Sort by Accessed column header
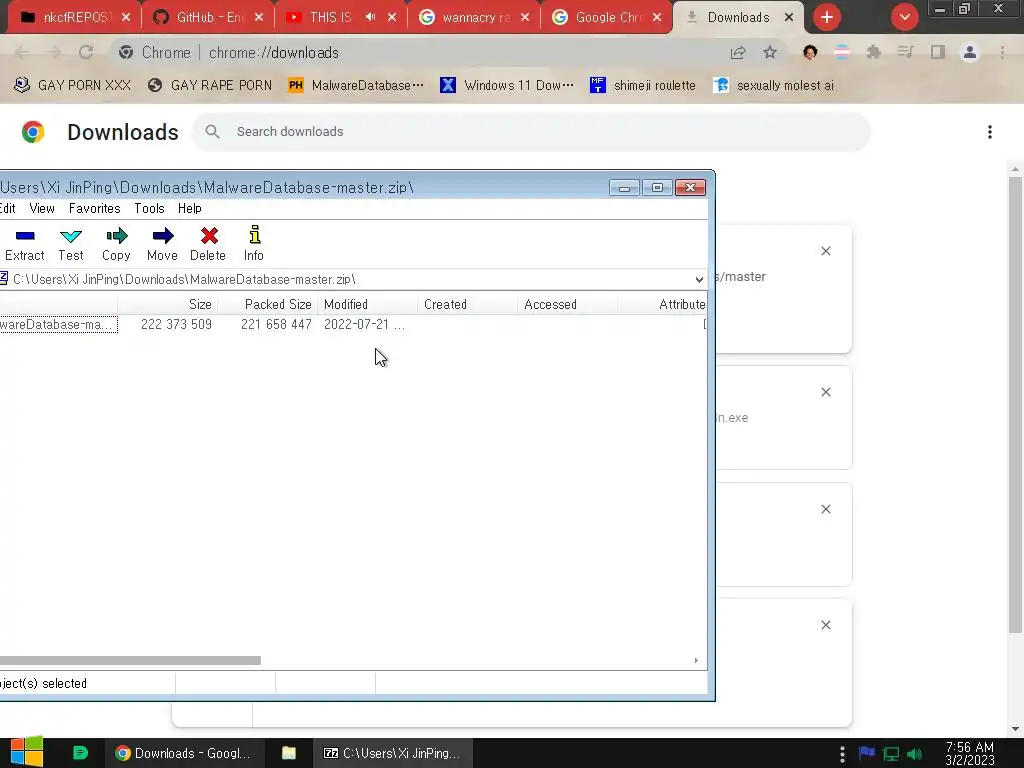Screen dimensions: 1024x768 tap(568, 304)
